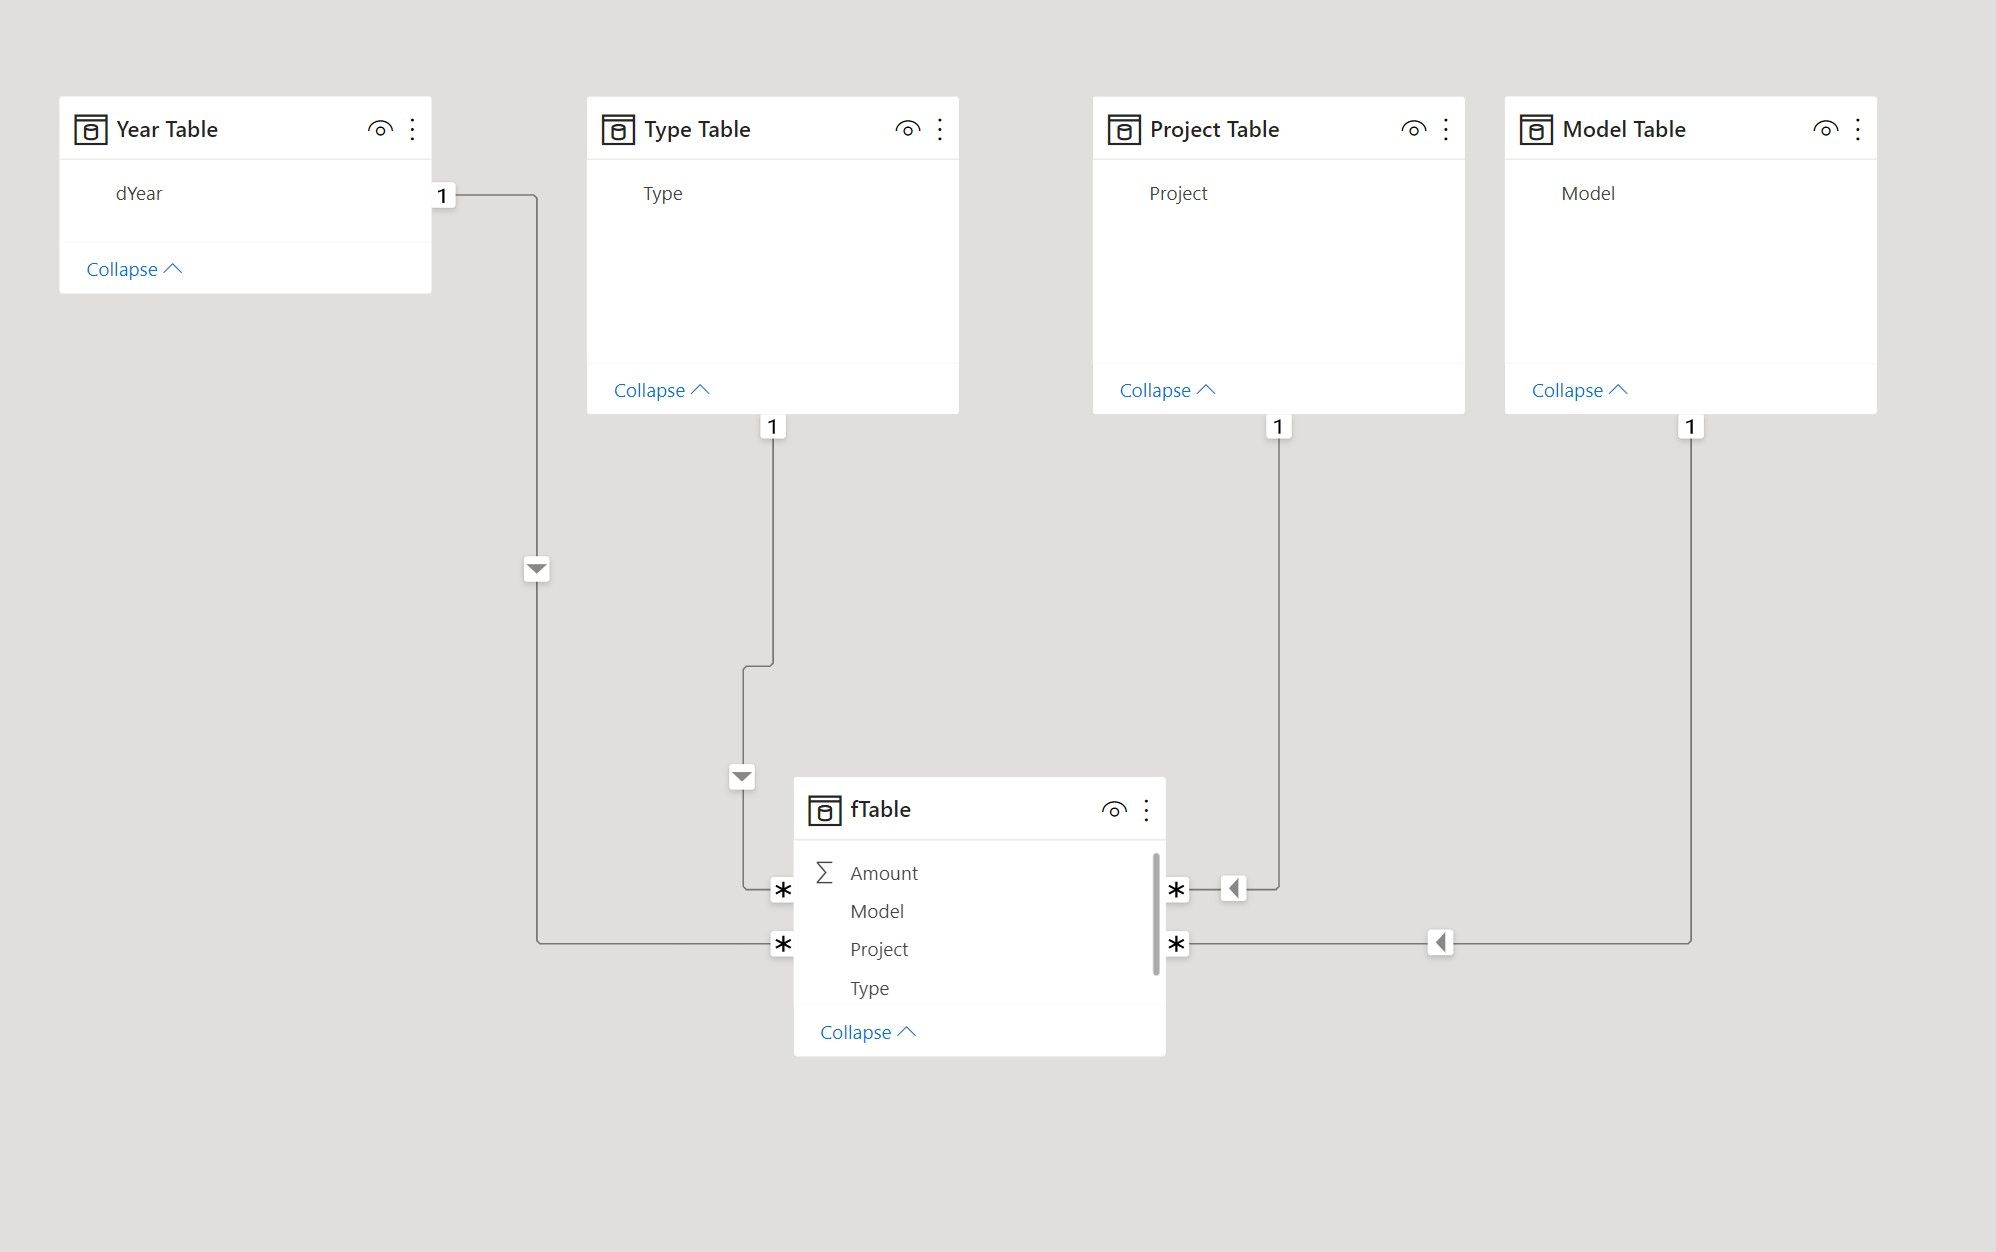Collapse the Project Table card
Image resolution: width=1996 pixels, height=1252 pixels.
(x=1168, y=390)
